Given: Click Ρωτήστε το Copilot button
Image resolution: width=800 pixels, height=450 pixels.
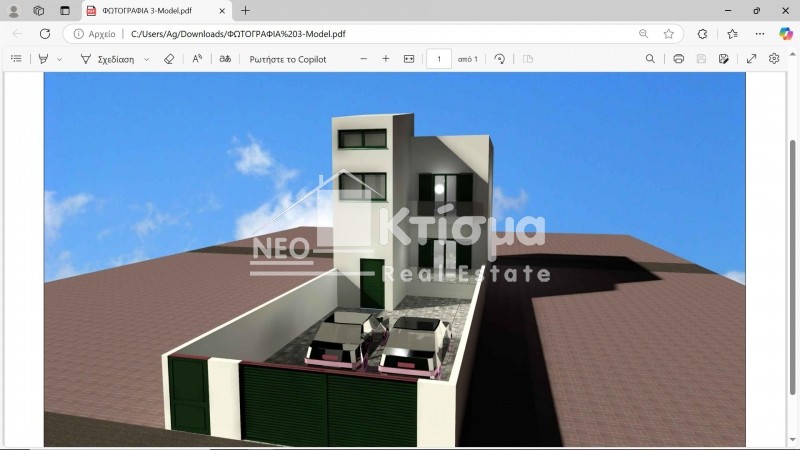Looking at the screenshot, I should click(x=288, y=59).
